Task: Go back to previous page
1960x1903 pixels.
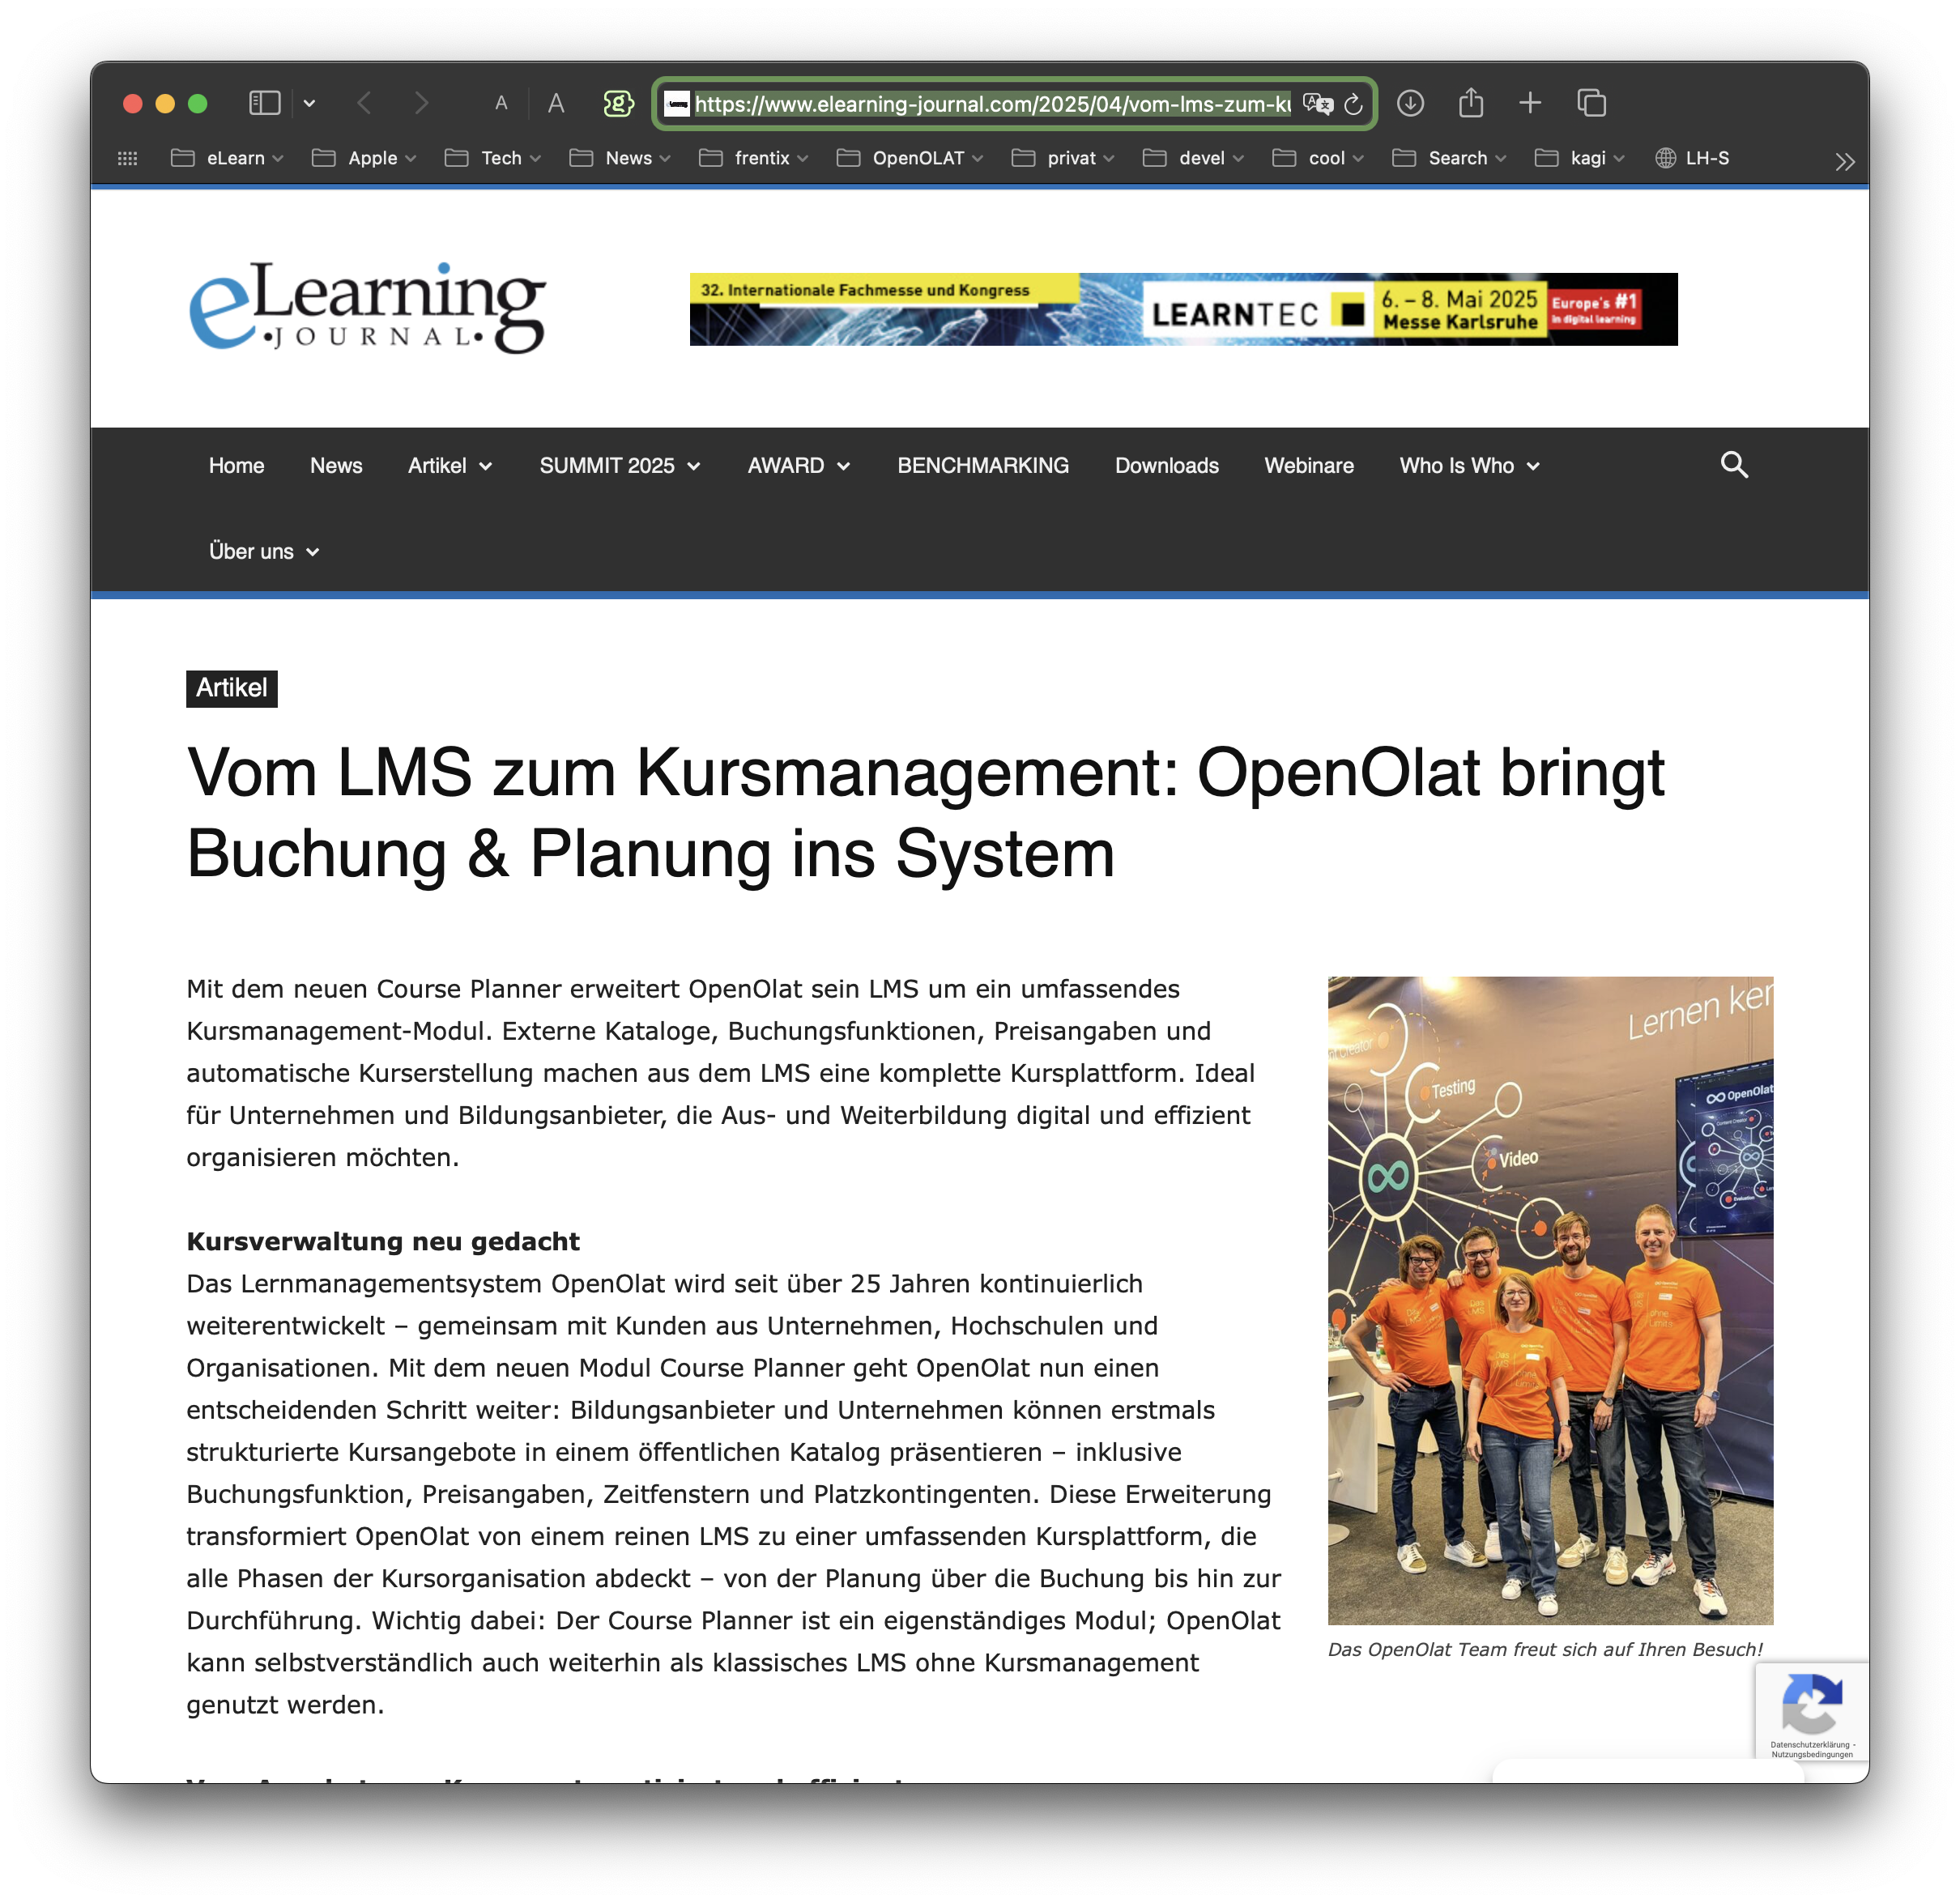Action: coord(365,103)
